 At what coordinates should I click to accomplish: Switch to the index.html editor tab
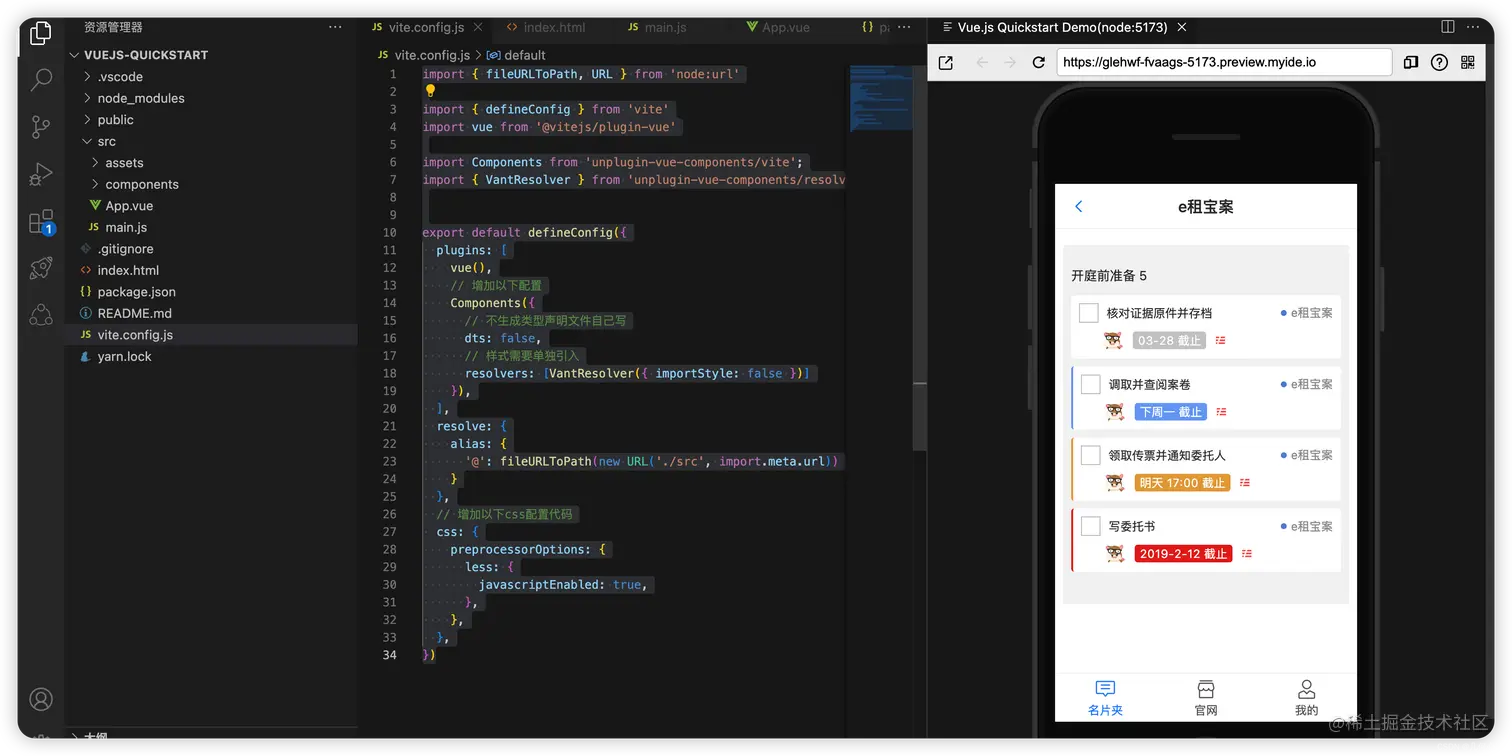(545, 27)
